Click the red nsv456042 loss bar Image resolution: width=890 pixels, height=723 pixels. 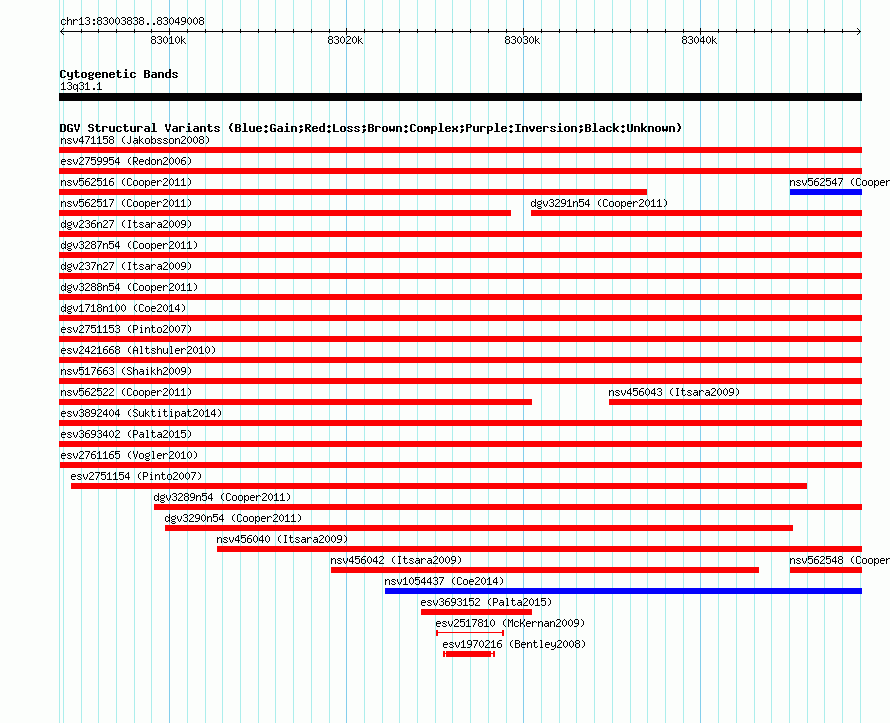545,570
